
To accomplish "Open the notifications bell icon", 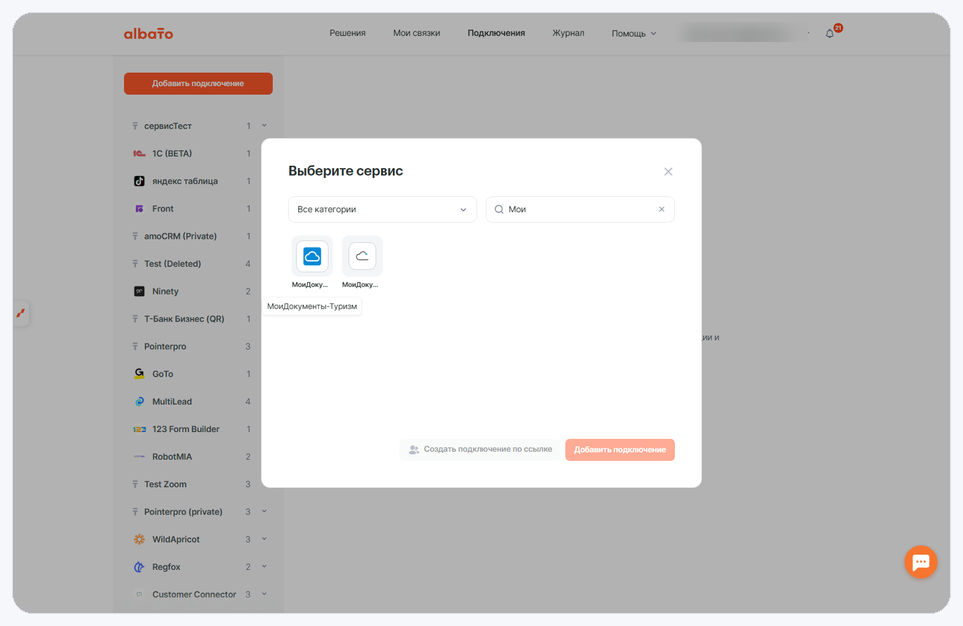I will 830,33.
